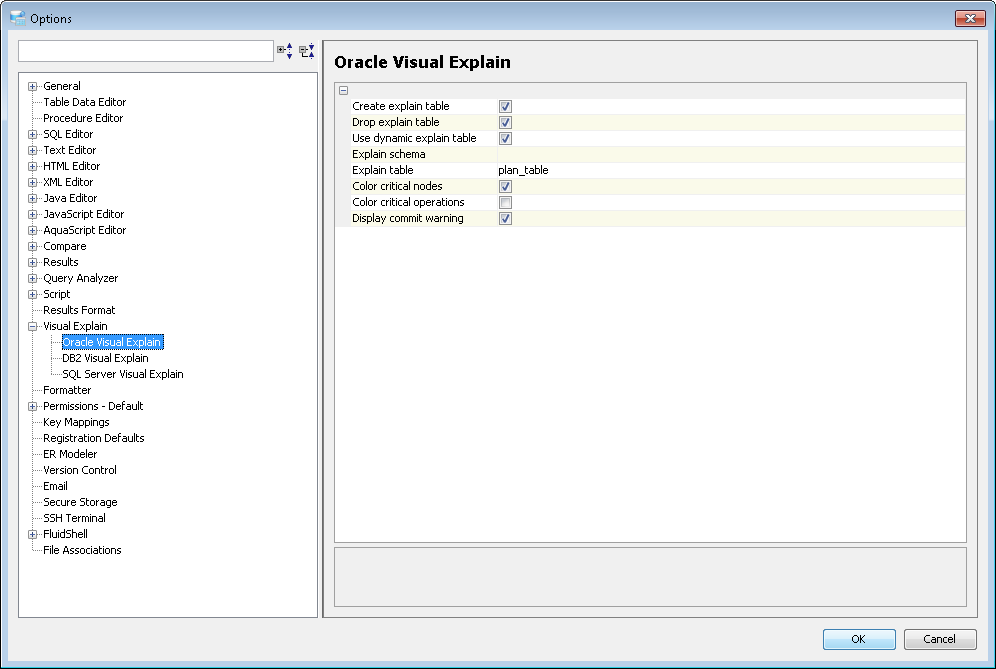Screen dimensions: 996x669
Task: Open Registration Defaults options
Action: click(93, 438)
